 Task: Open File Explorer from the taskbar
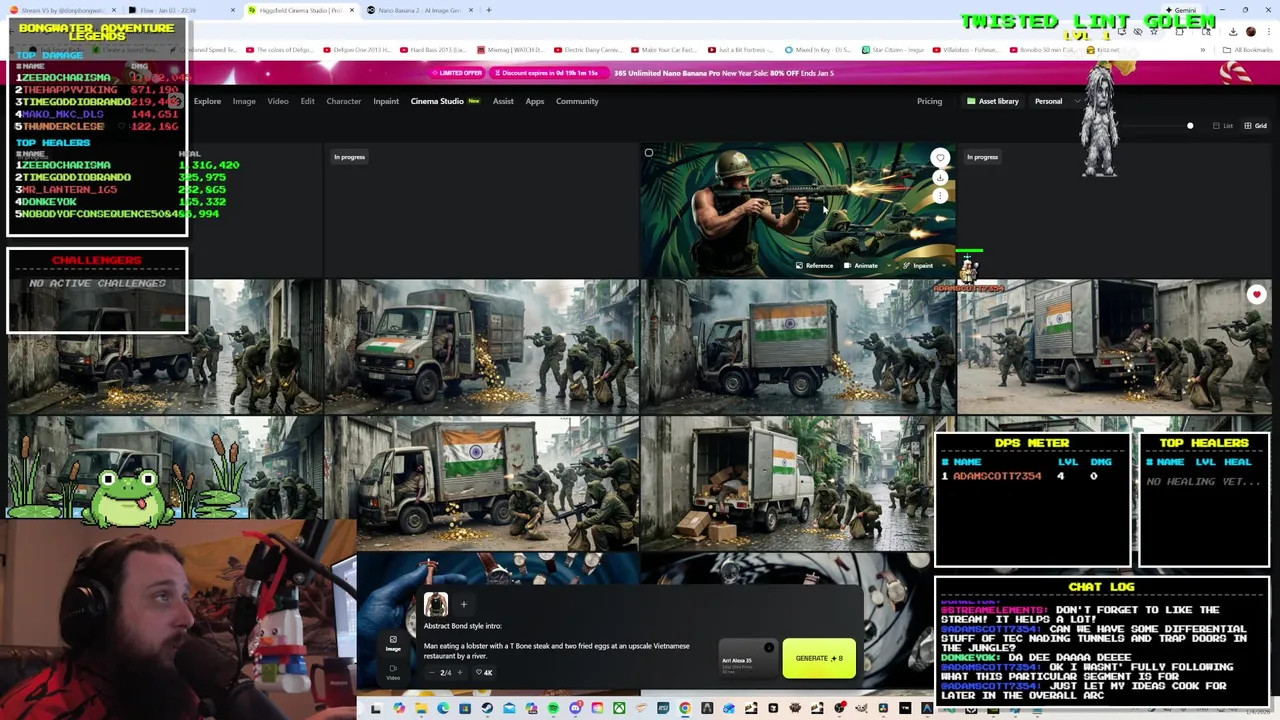point(421,709)
